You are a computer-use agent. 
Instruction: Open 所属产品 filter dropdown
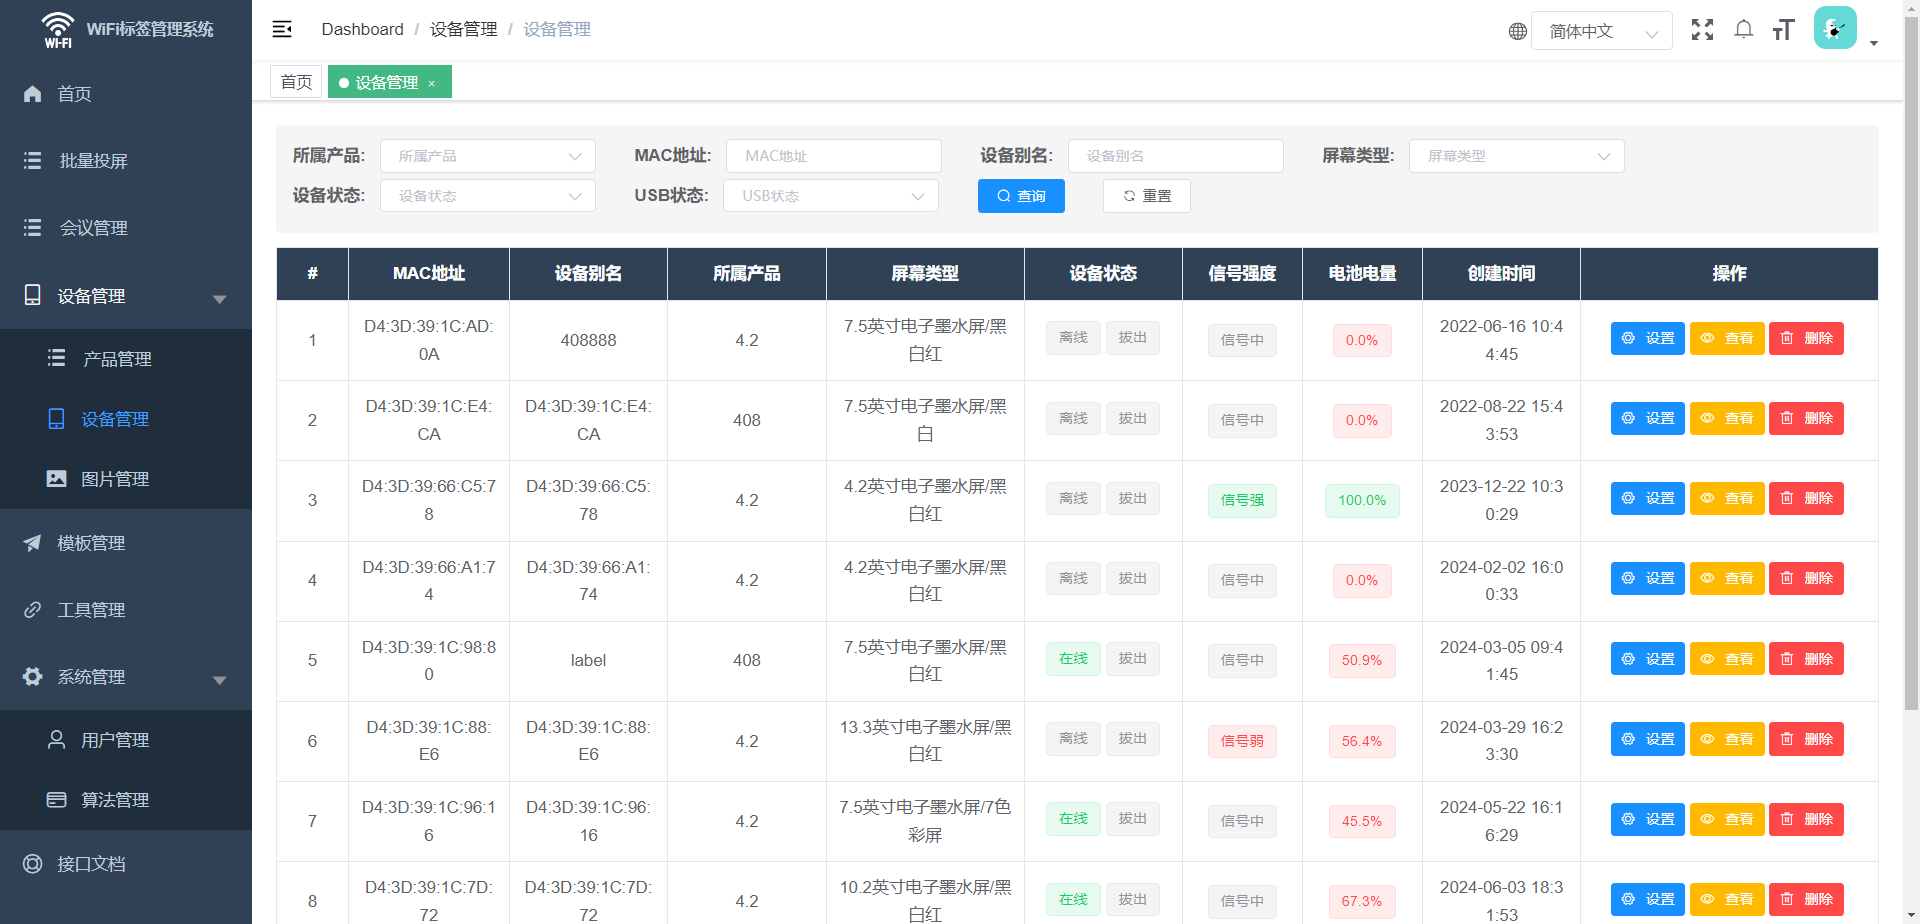(x=488, y=156)
